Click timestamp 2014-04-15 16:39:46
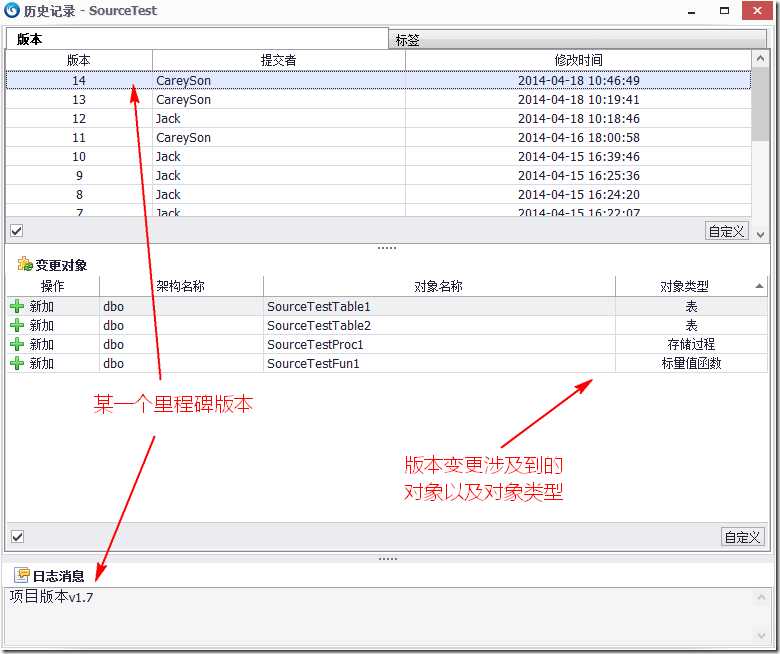This screenshot has height=654, width=780. pos(579,156)
